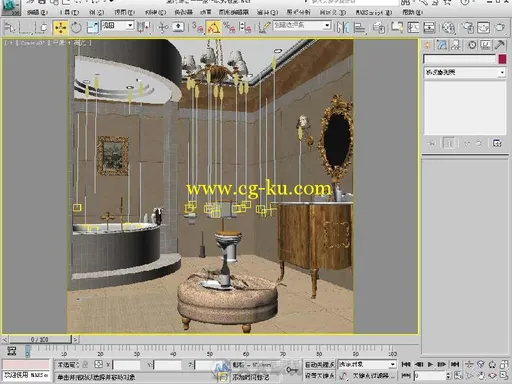
Task: Open the 编辑(E) menu
Action: 38,13
